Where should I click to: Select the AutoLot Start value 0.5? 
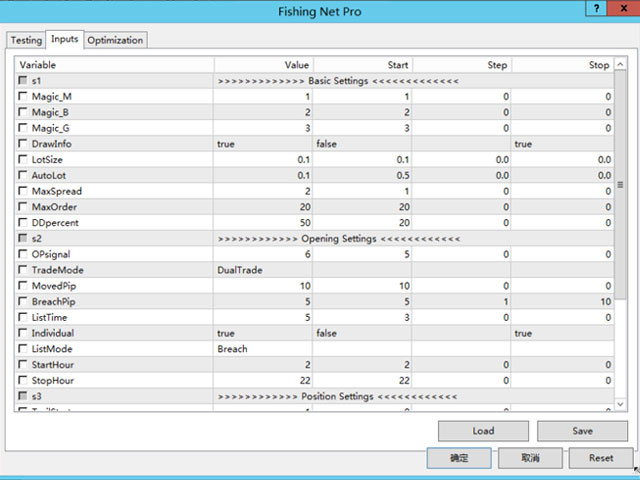point(403,176)
